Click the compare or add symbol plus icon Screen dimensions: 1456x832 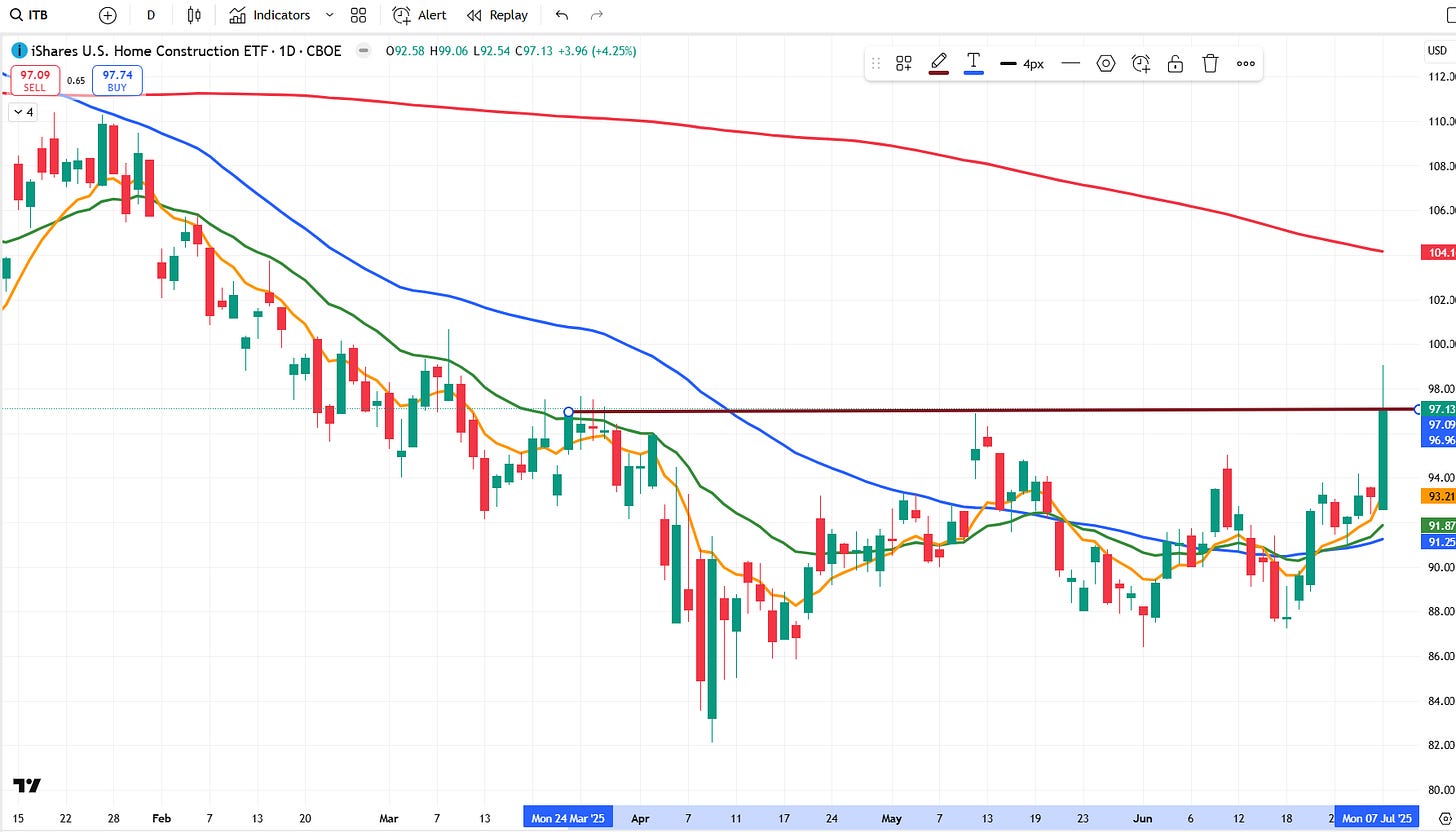(108, 15)
